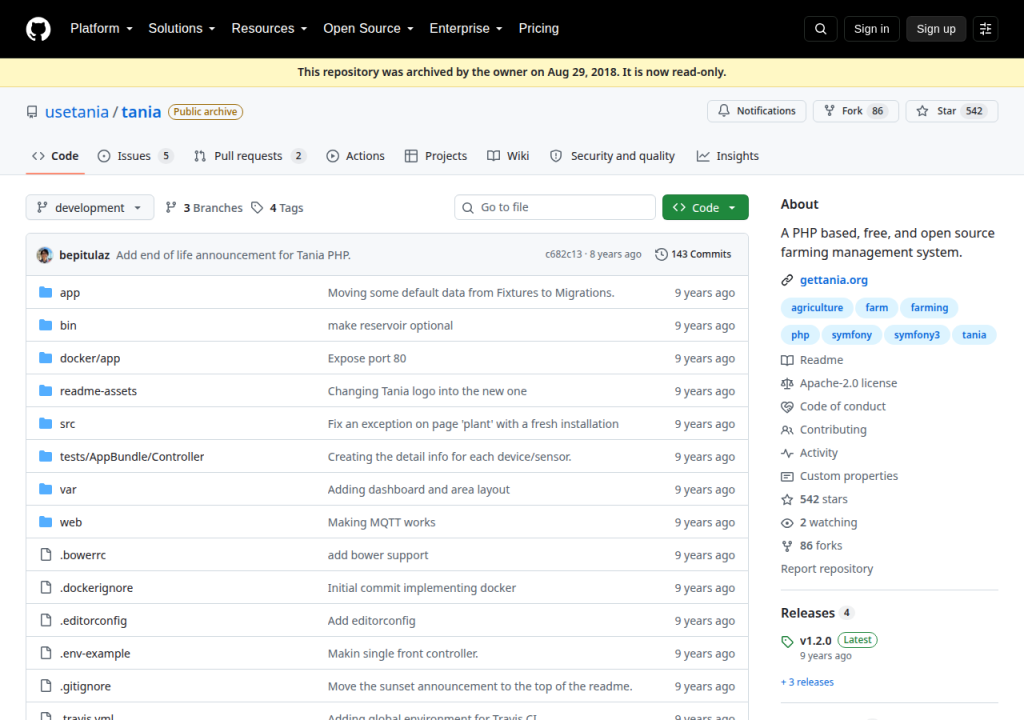Click the Sign in button
This screenshot has width=1024, height=720.
point(871,29)
